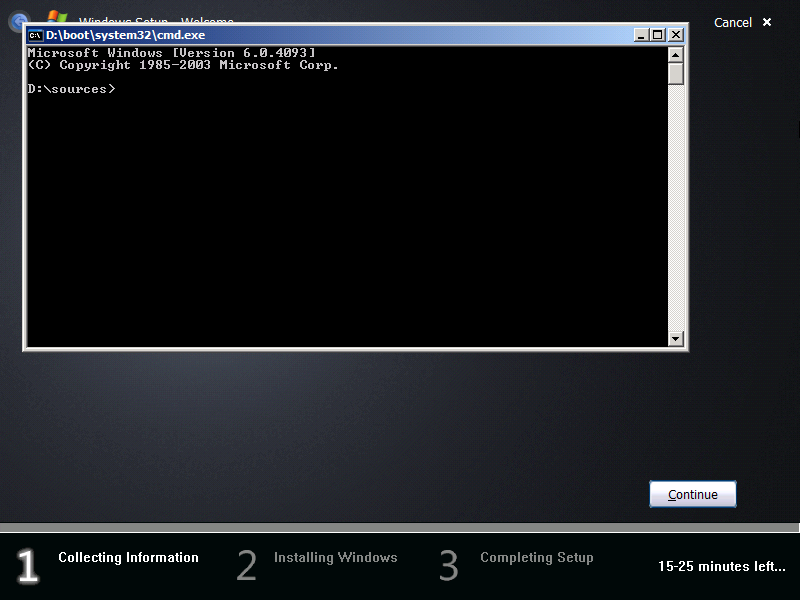Click the Copyright 1985-2003 Microsoft Corp. line
The image size is (800, 600).
point(183,65)
